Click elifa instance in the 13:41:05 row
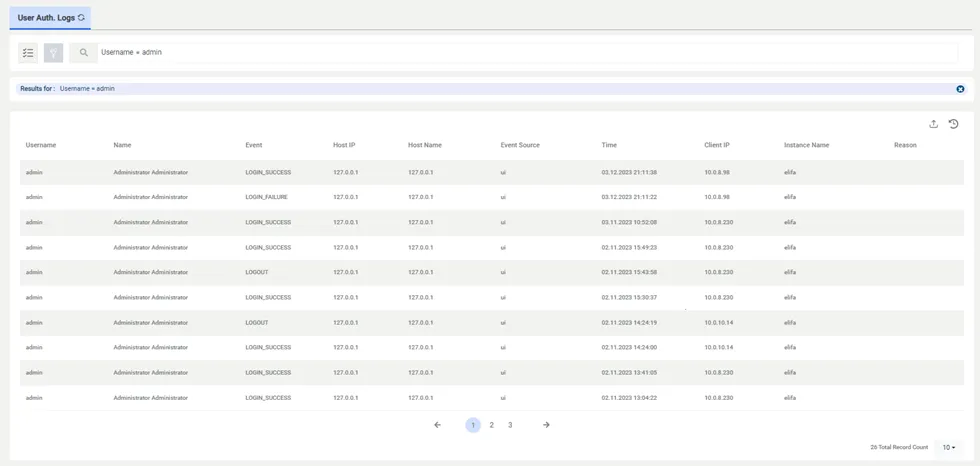Viewport: 980px width, 466px height. click(790, 372)
